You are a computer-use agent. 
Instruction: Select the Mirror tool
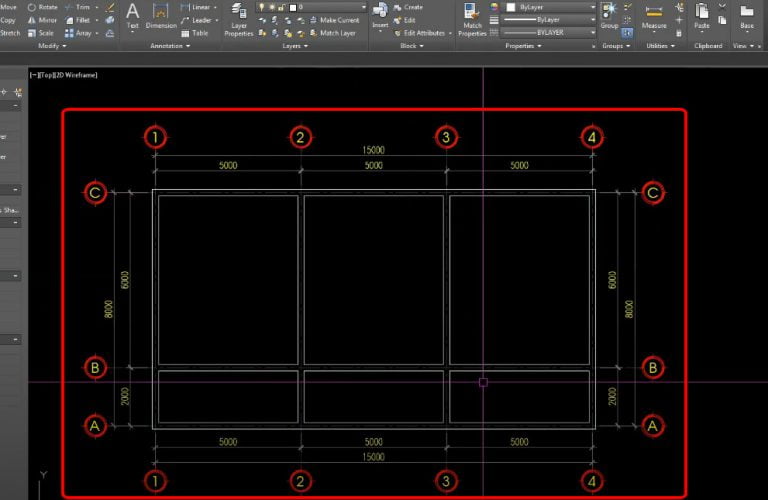[x=42, y=19]
